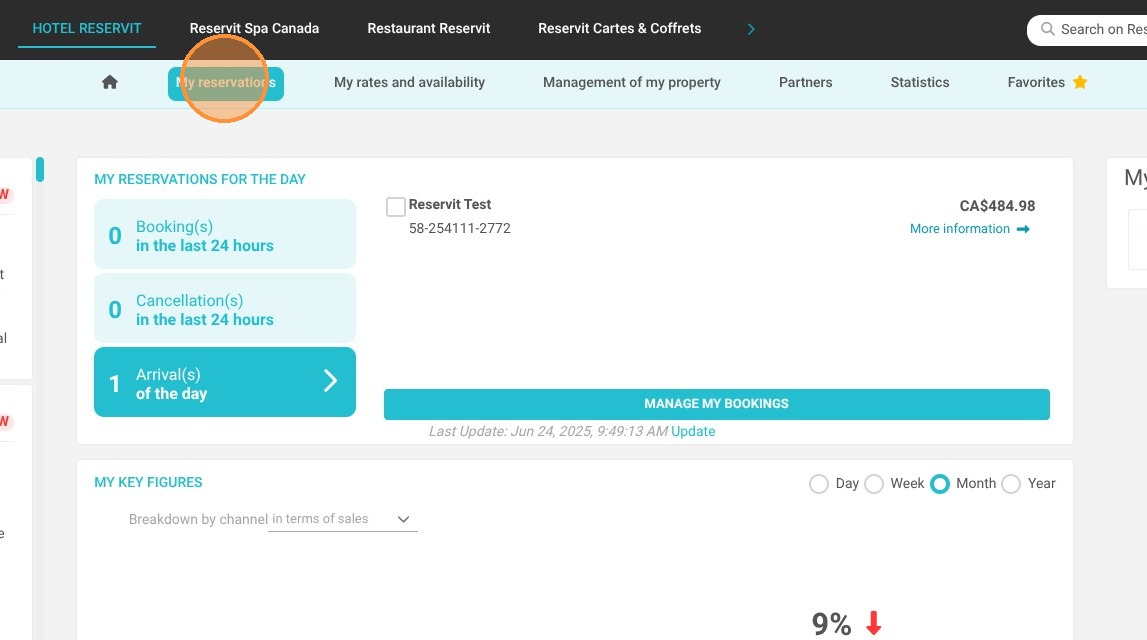Click the Update link

pos(693,432)
